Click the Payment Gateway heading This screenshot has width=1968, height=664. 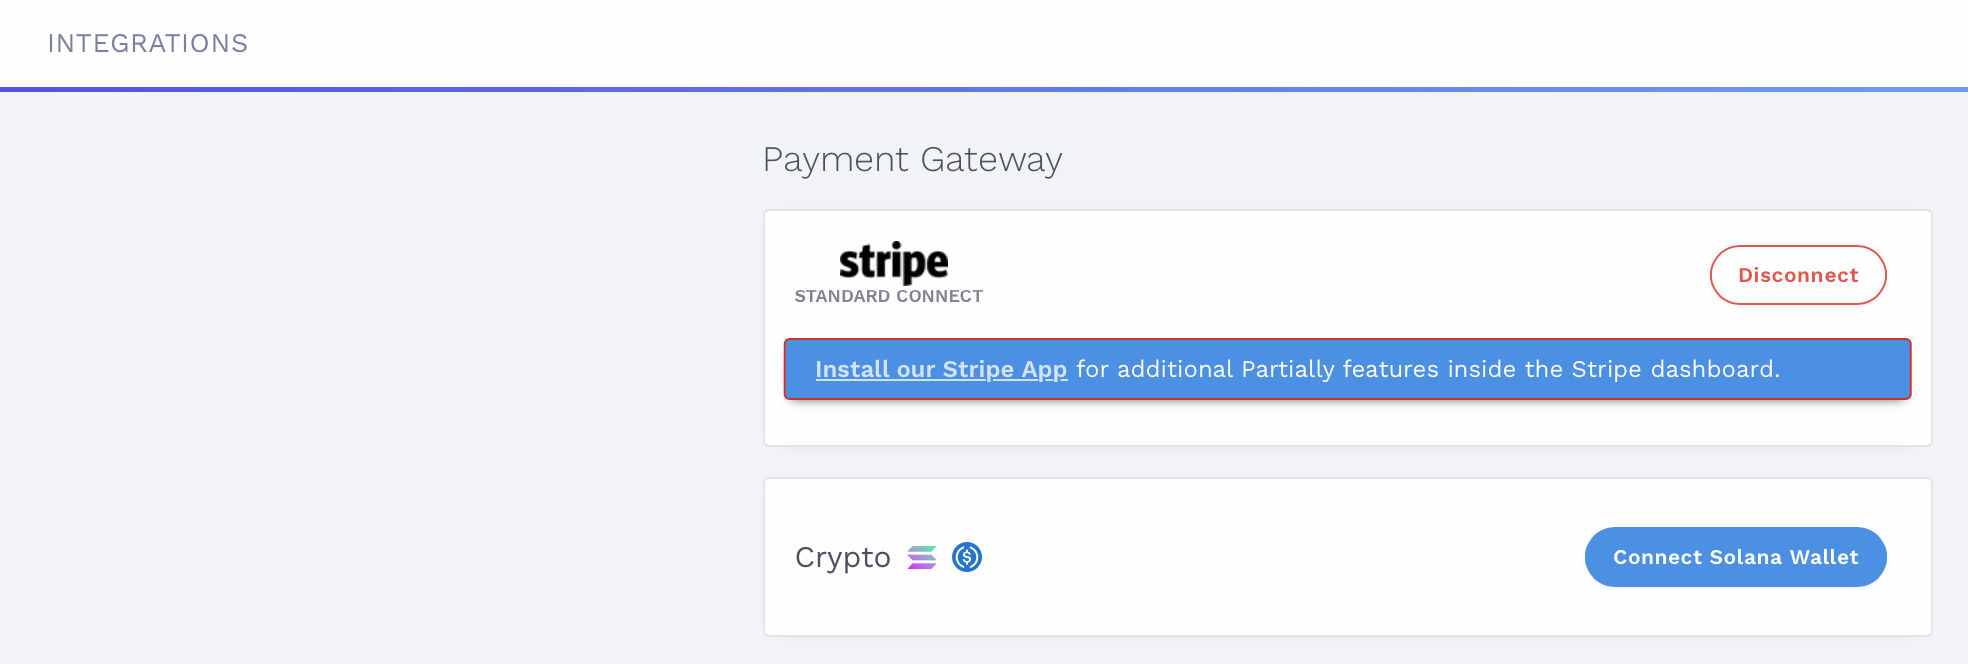(x=912, y=160)
